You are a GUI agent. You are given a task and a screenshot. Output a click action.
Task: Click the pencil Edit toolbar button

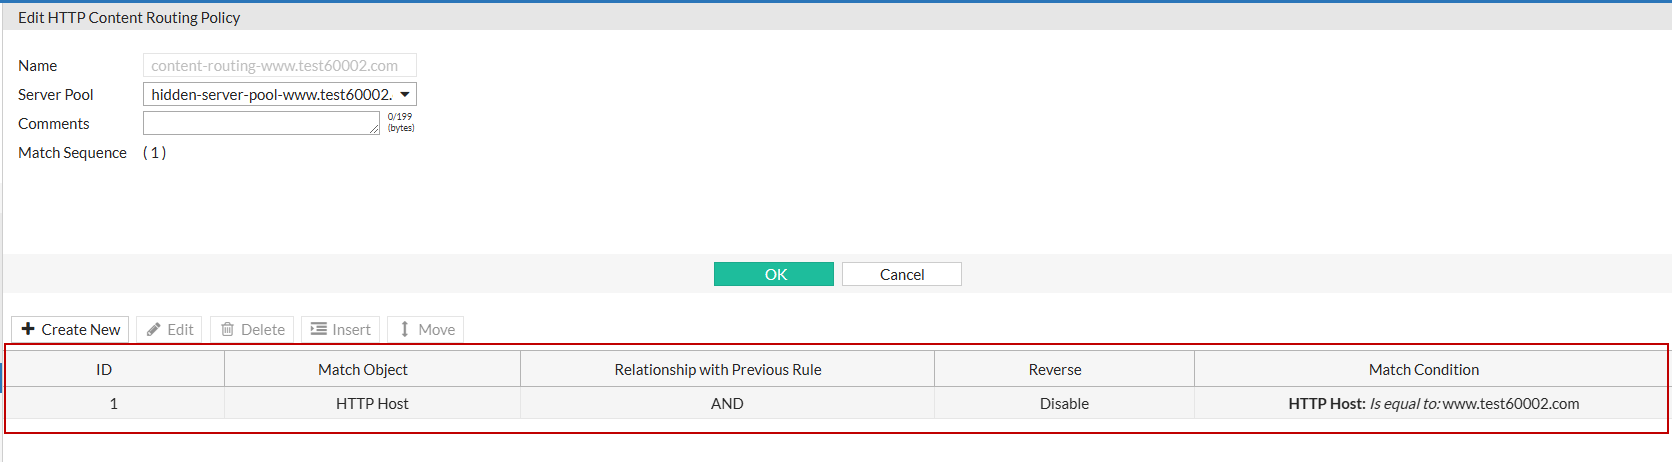[x=169, y=329]
